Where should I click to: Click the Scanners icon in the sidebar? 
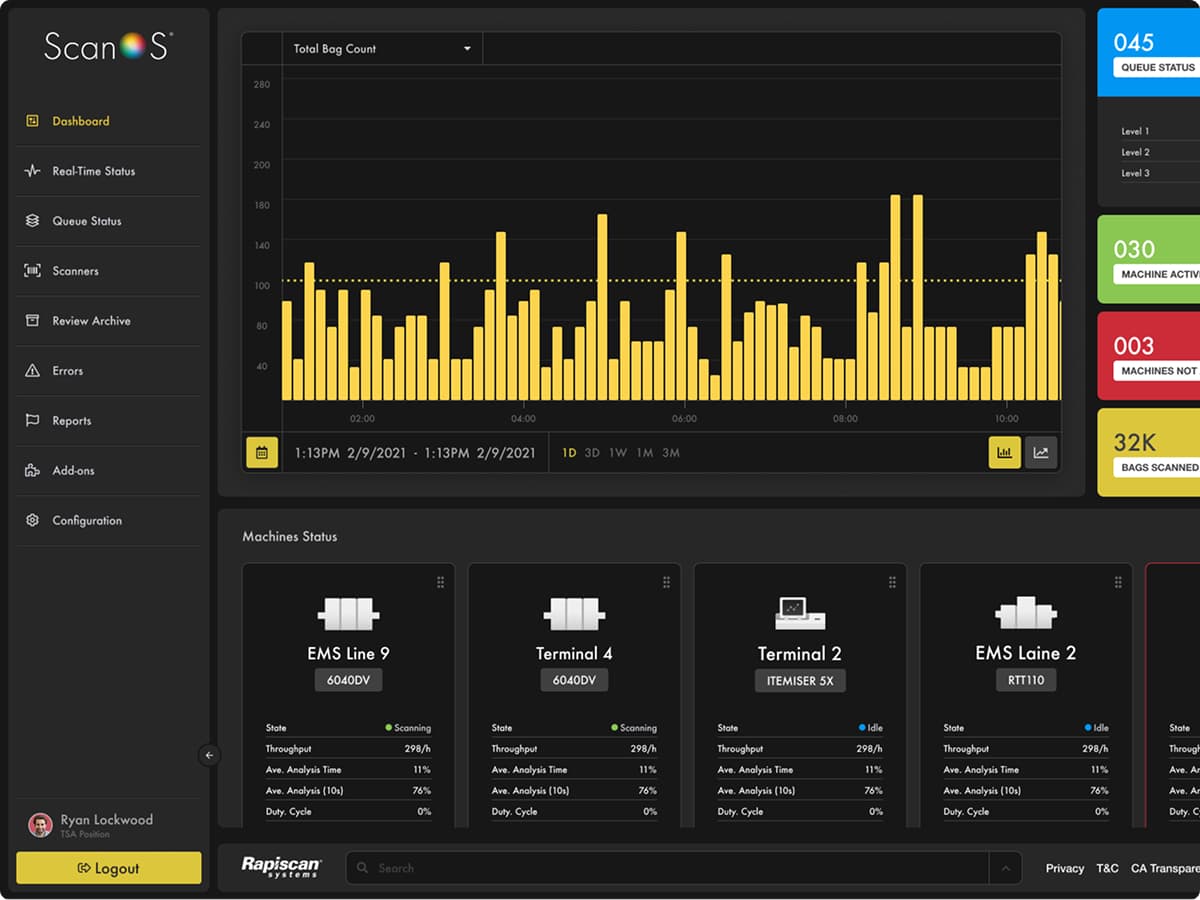tap(30, 270)
